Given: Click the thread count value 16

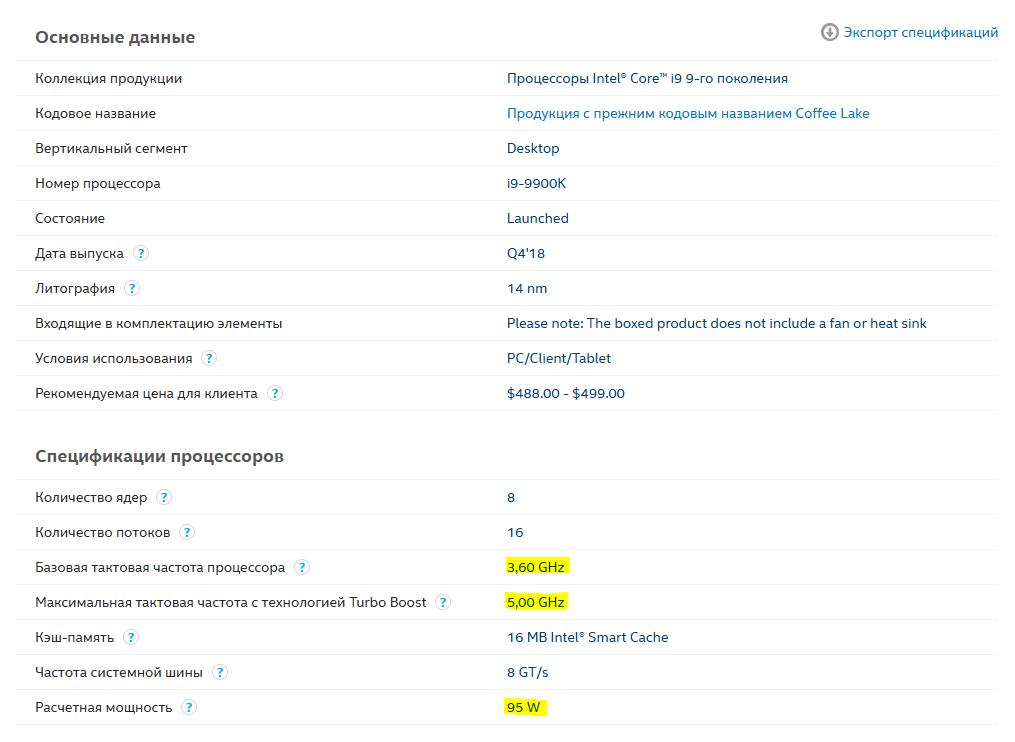Looking at the screenshot, I should (x=515, y=532).
